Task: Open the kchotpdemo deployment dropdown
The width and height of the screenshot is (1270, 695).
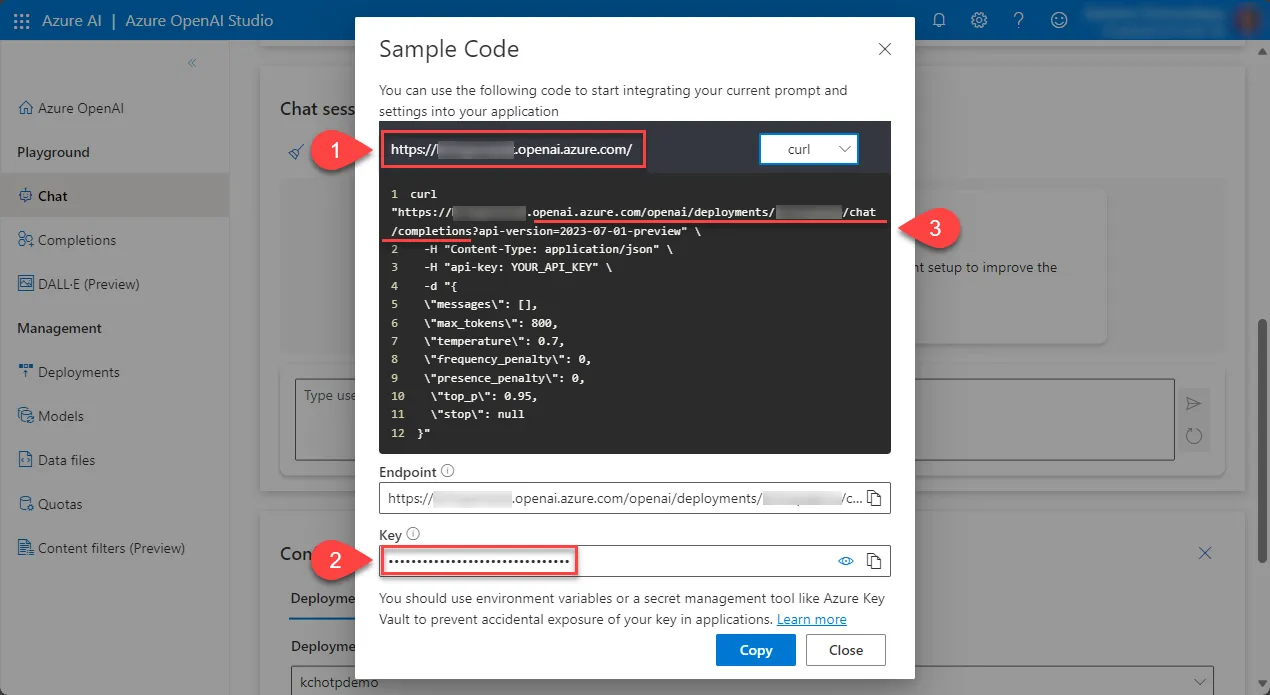Action: 752,680
